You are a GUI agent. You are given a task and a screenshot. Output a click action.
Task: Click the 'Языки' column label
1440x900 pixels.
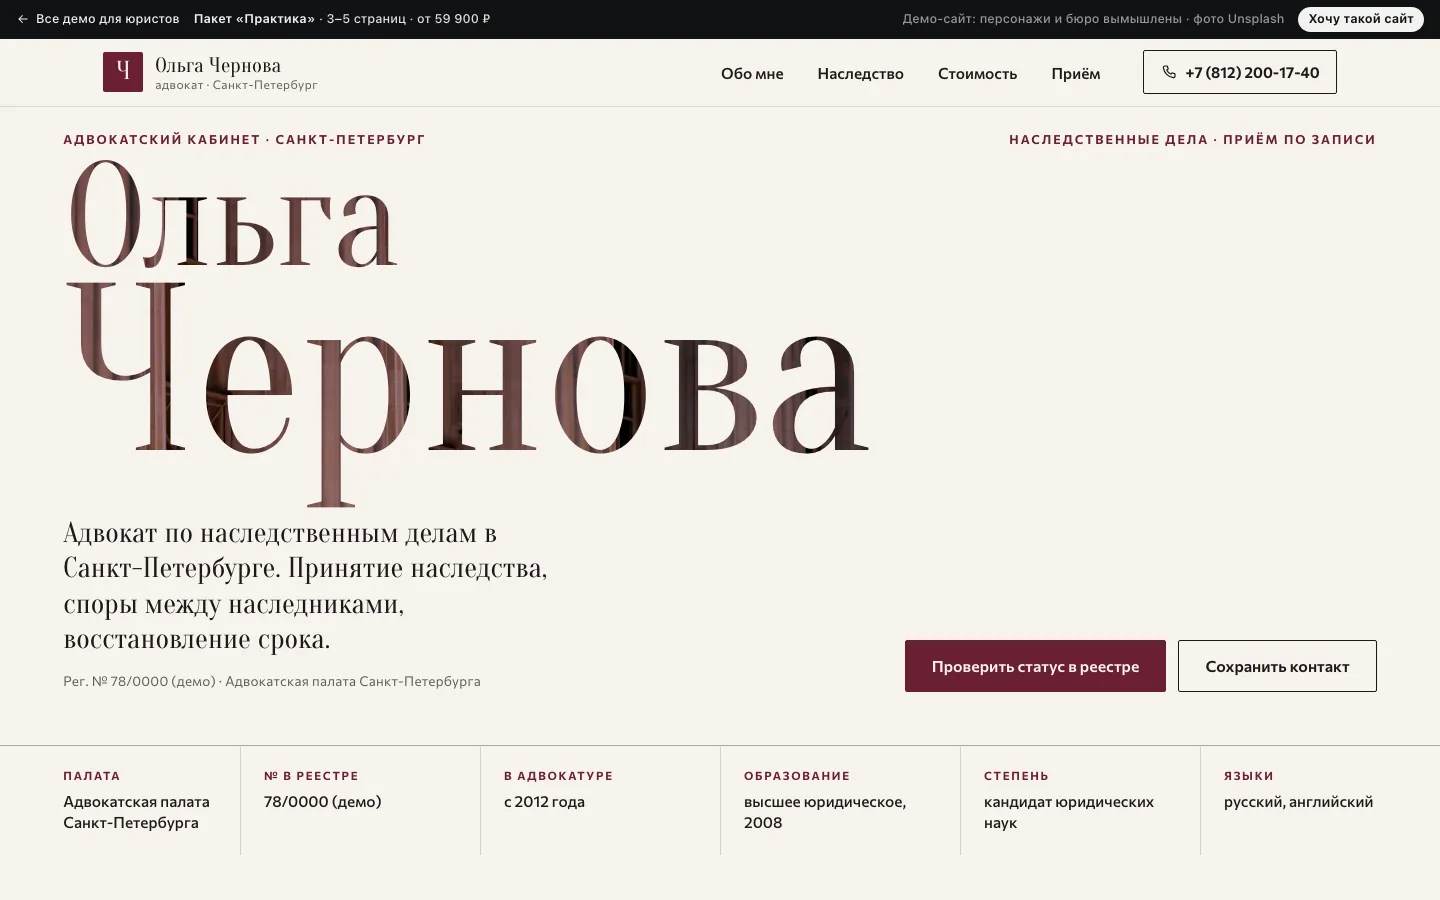(x=1249, y=776)
